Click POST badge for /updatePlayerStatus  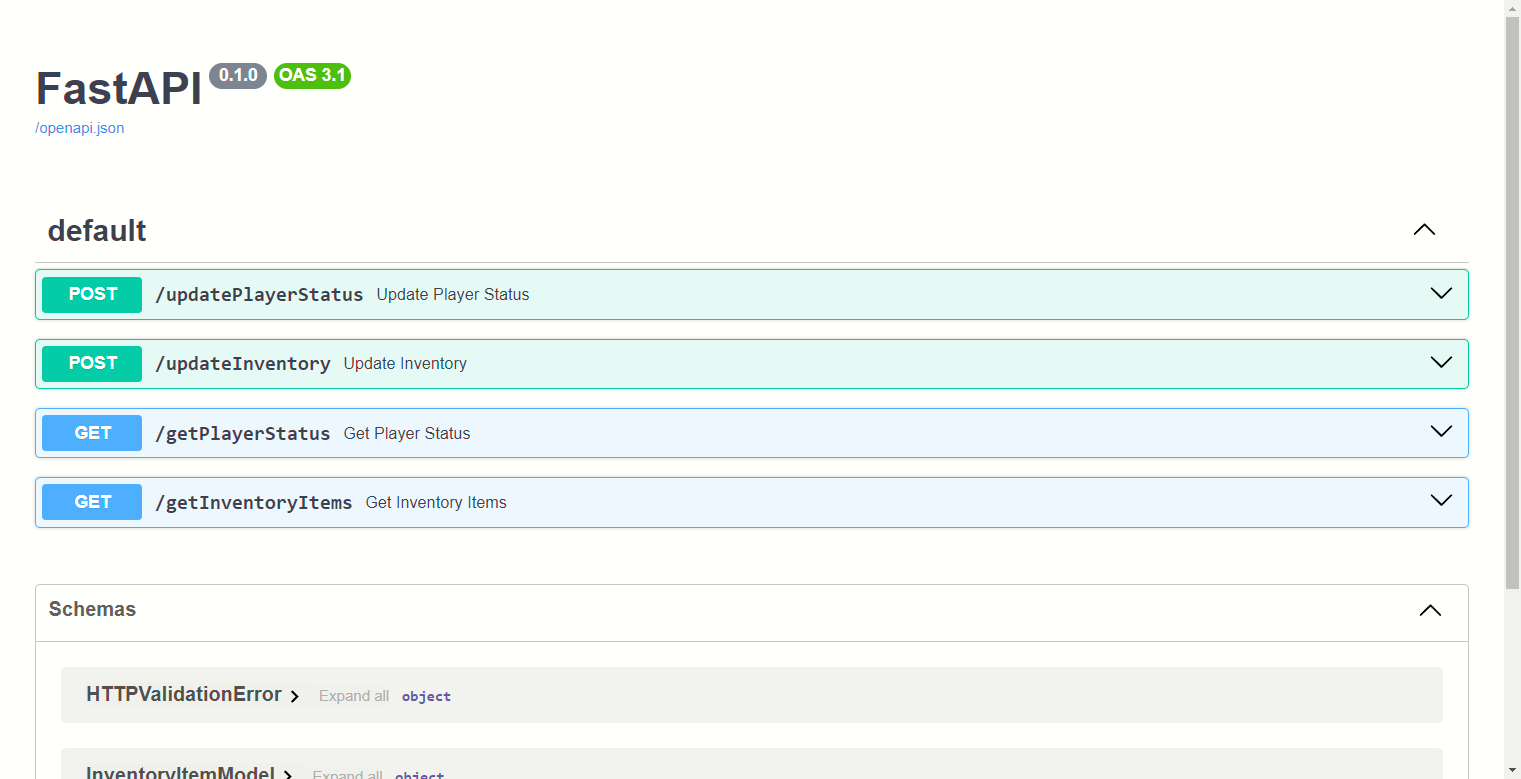point(92,294)
